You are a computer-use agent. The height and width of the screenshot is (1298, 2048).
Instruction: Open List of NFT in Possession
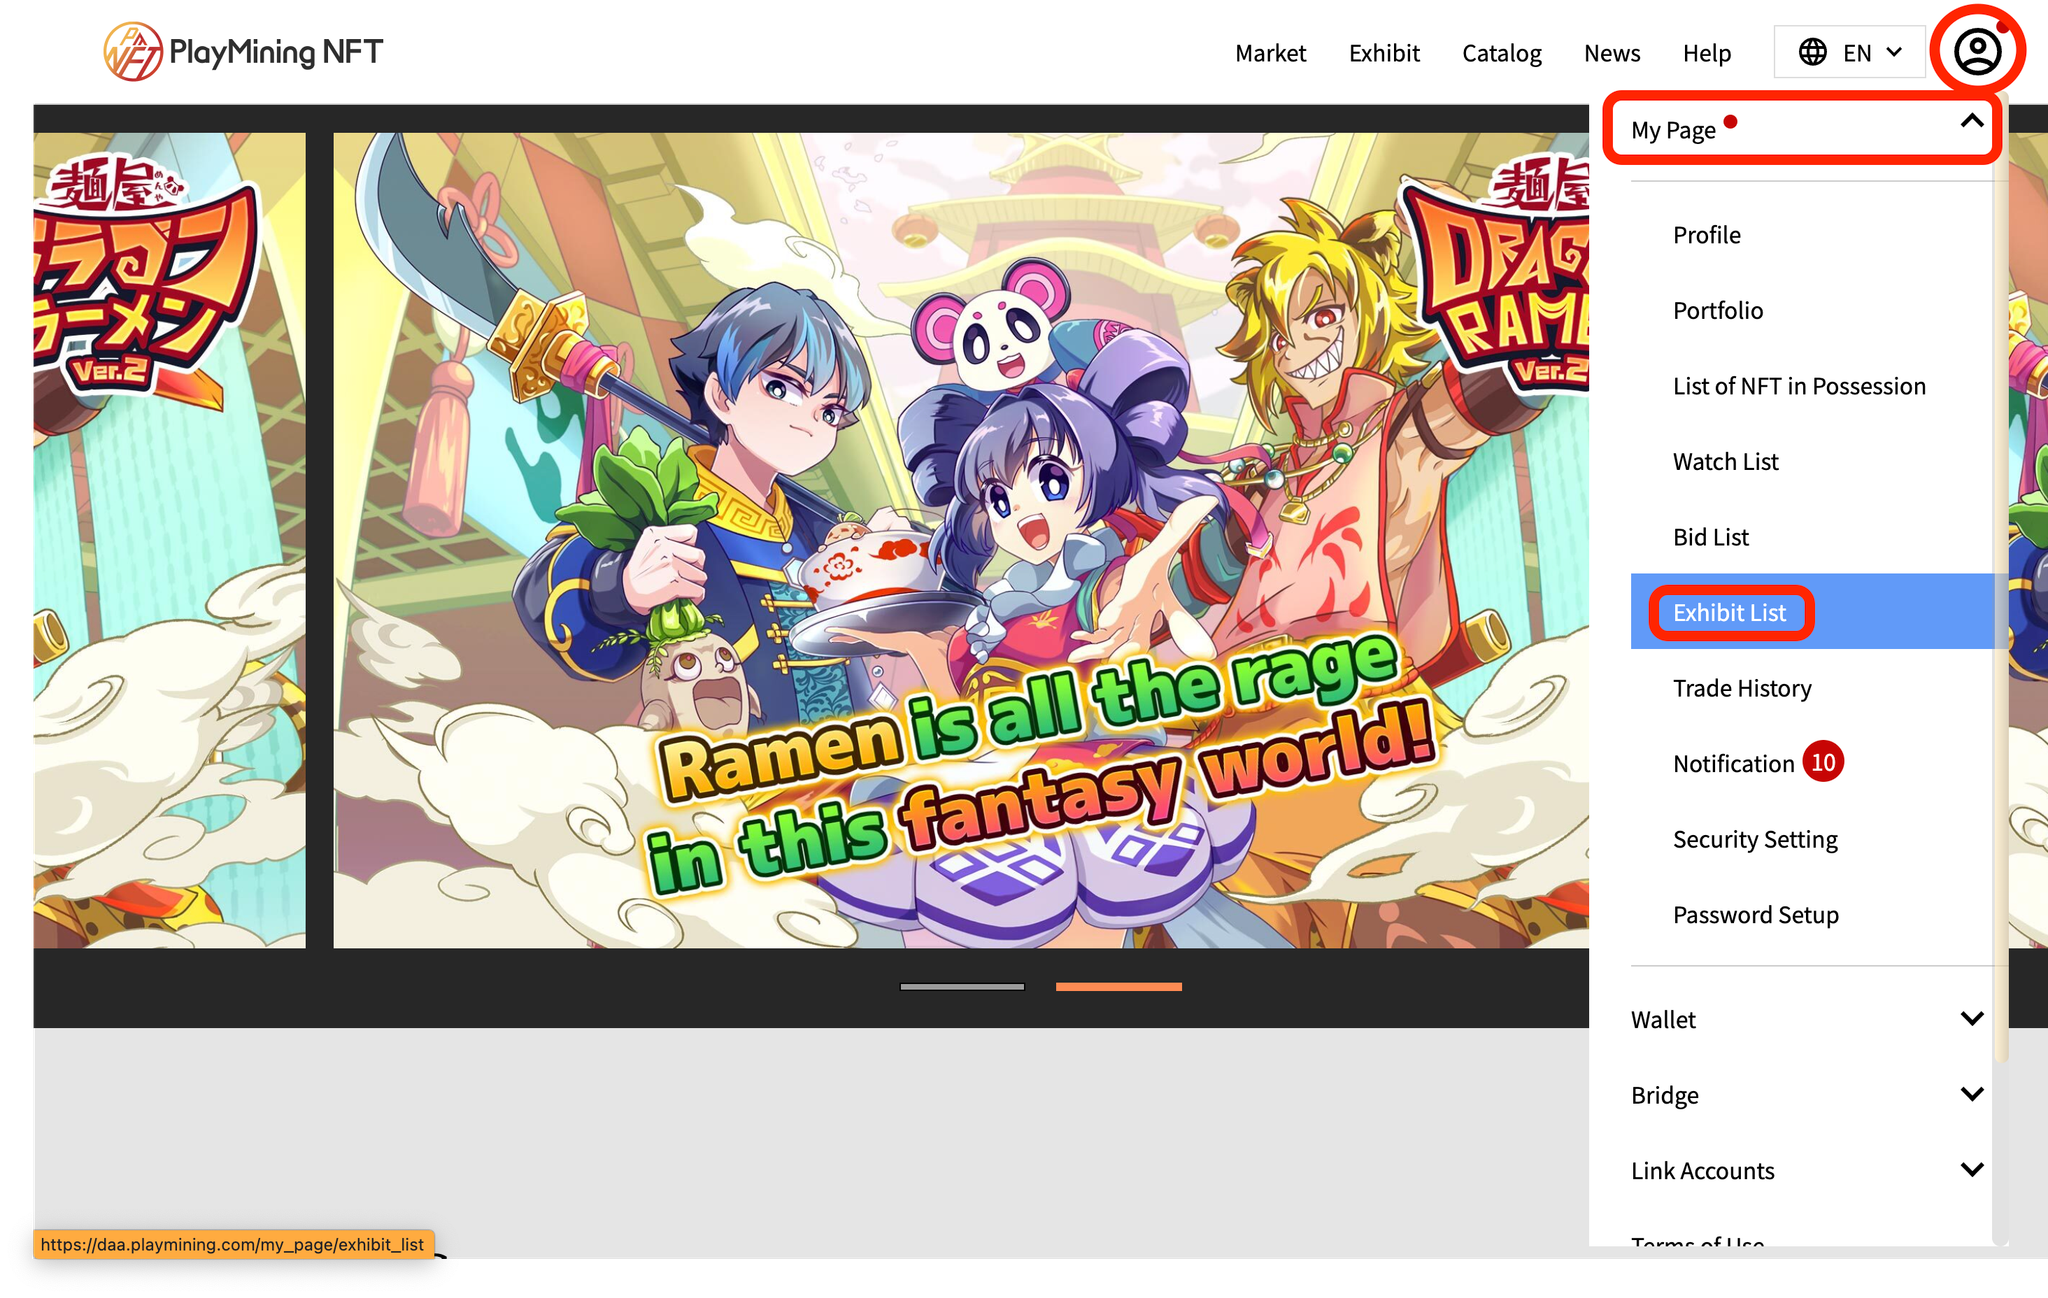[1798, 386]
